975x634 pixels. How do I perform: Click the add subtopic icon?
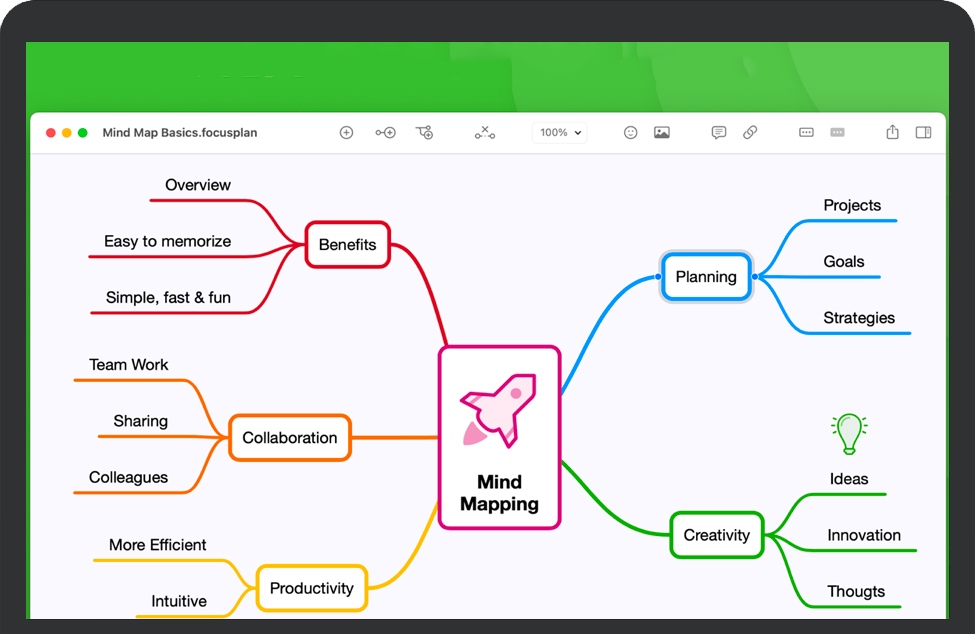pos(424,132)
